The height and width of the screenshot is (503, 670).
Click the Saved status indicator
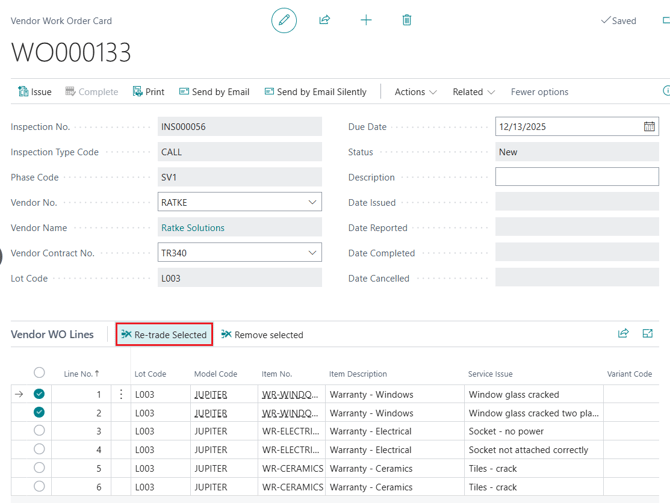point(618,21)
